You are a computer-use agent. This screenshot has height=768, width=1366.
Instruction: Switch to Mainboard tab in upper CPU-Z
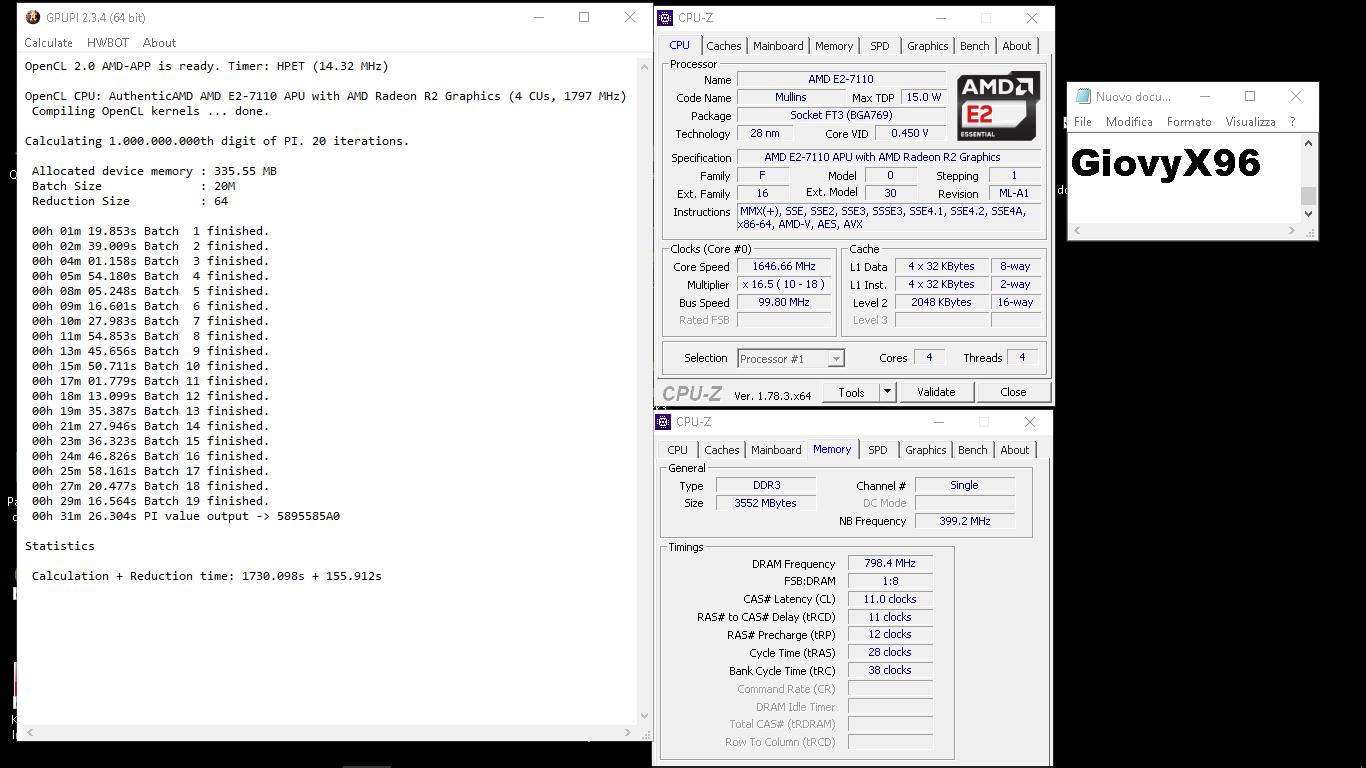pyautogui.click(x=778, y=46)
